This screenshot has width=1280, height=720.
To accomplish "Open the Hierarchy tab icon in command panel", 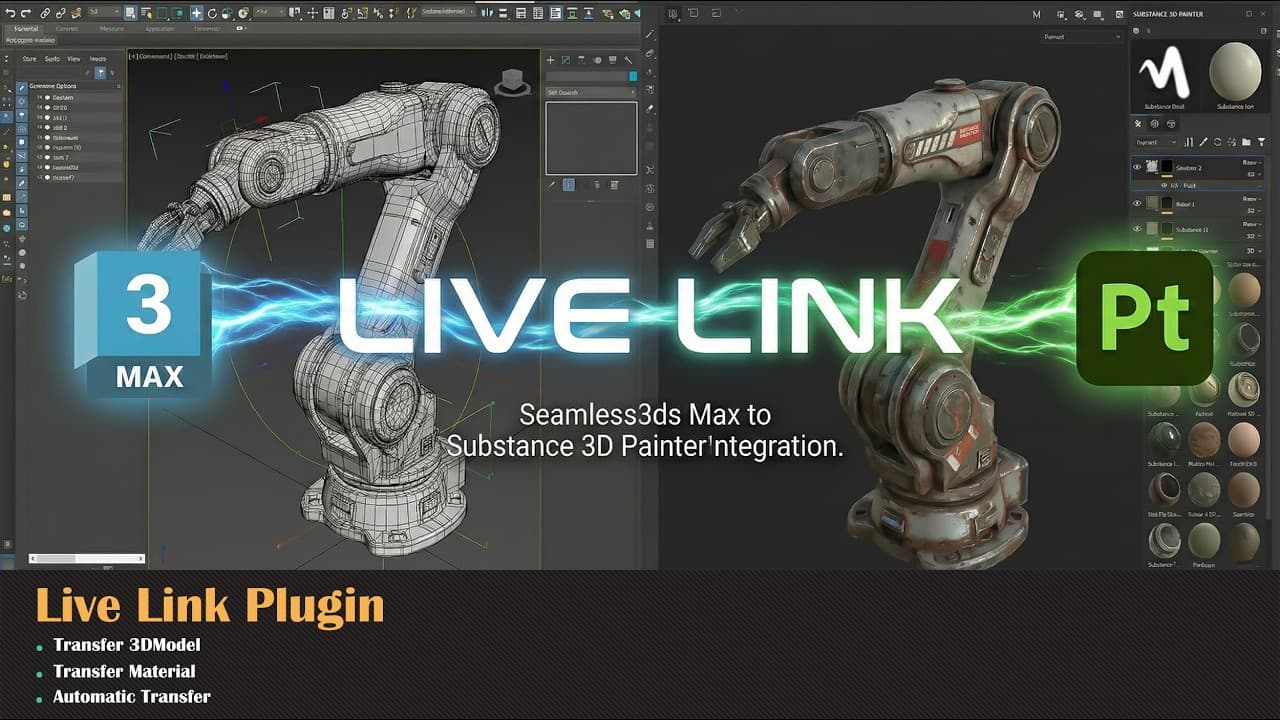I will pyautogui.click(x=581, y=60).
